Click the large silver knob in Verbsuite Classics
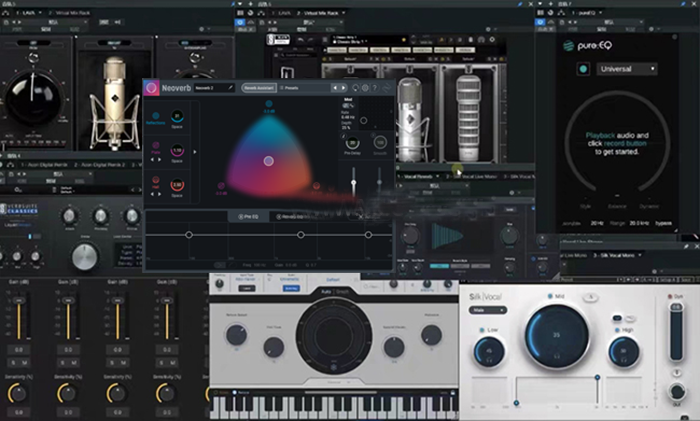Viewport: 700px width, 421px height. click(84, 257)
